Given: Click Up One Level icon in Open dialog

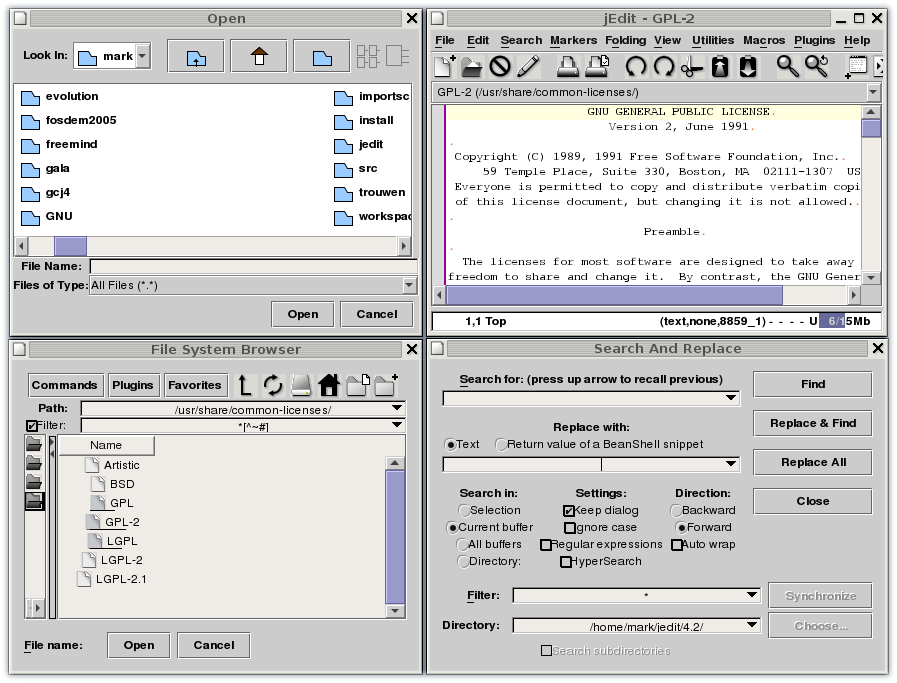Looking at the screenshot, I should 196,56.
